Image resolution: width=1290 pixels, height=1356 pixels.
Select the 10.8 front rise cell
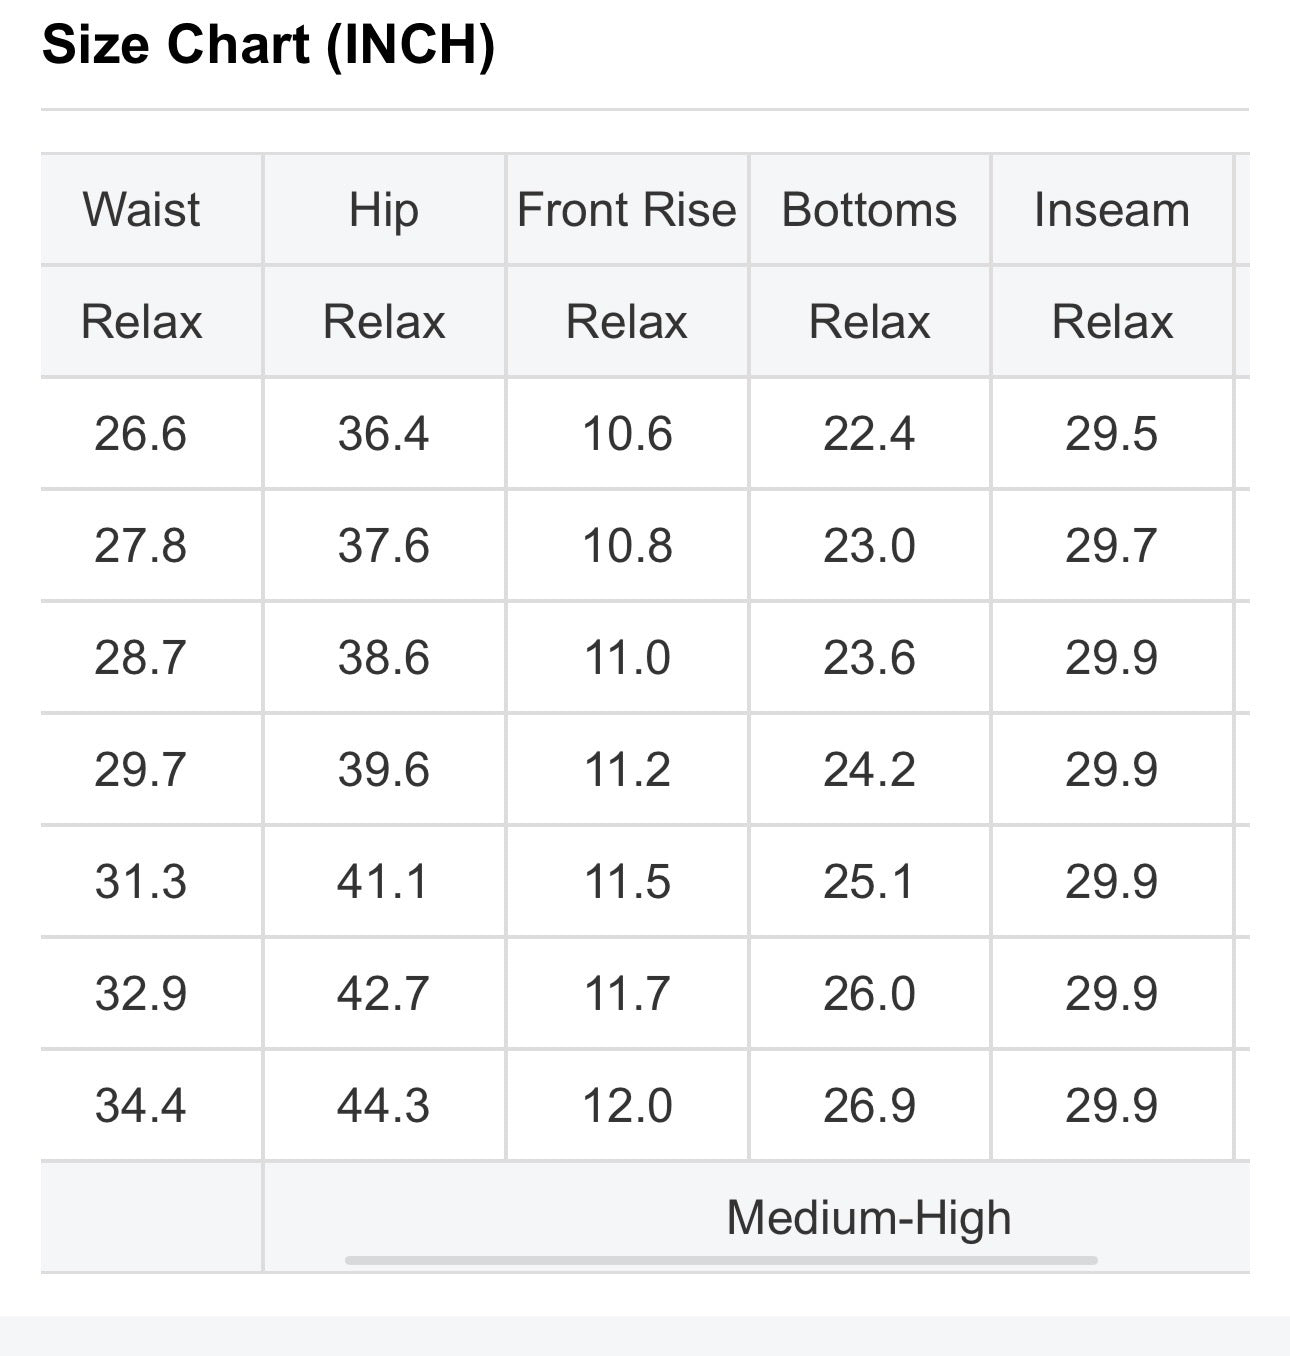point(627,546)
